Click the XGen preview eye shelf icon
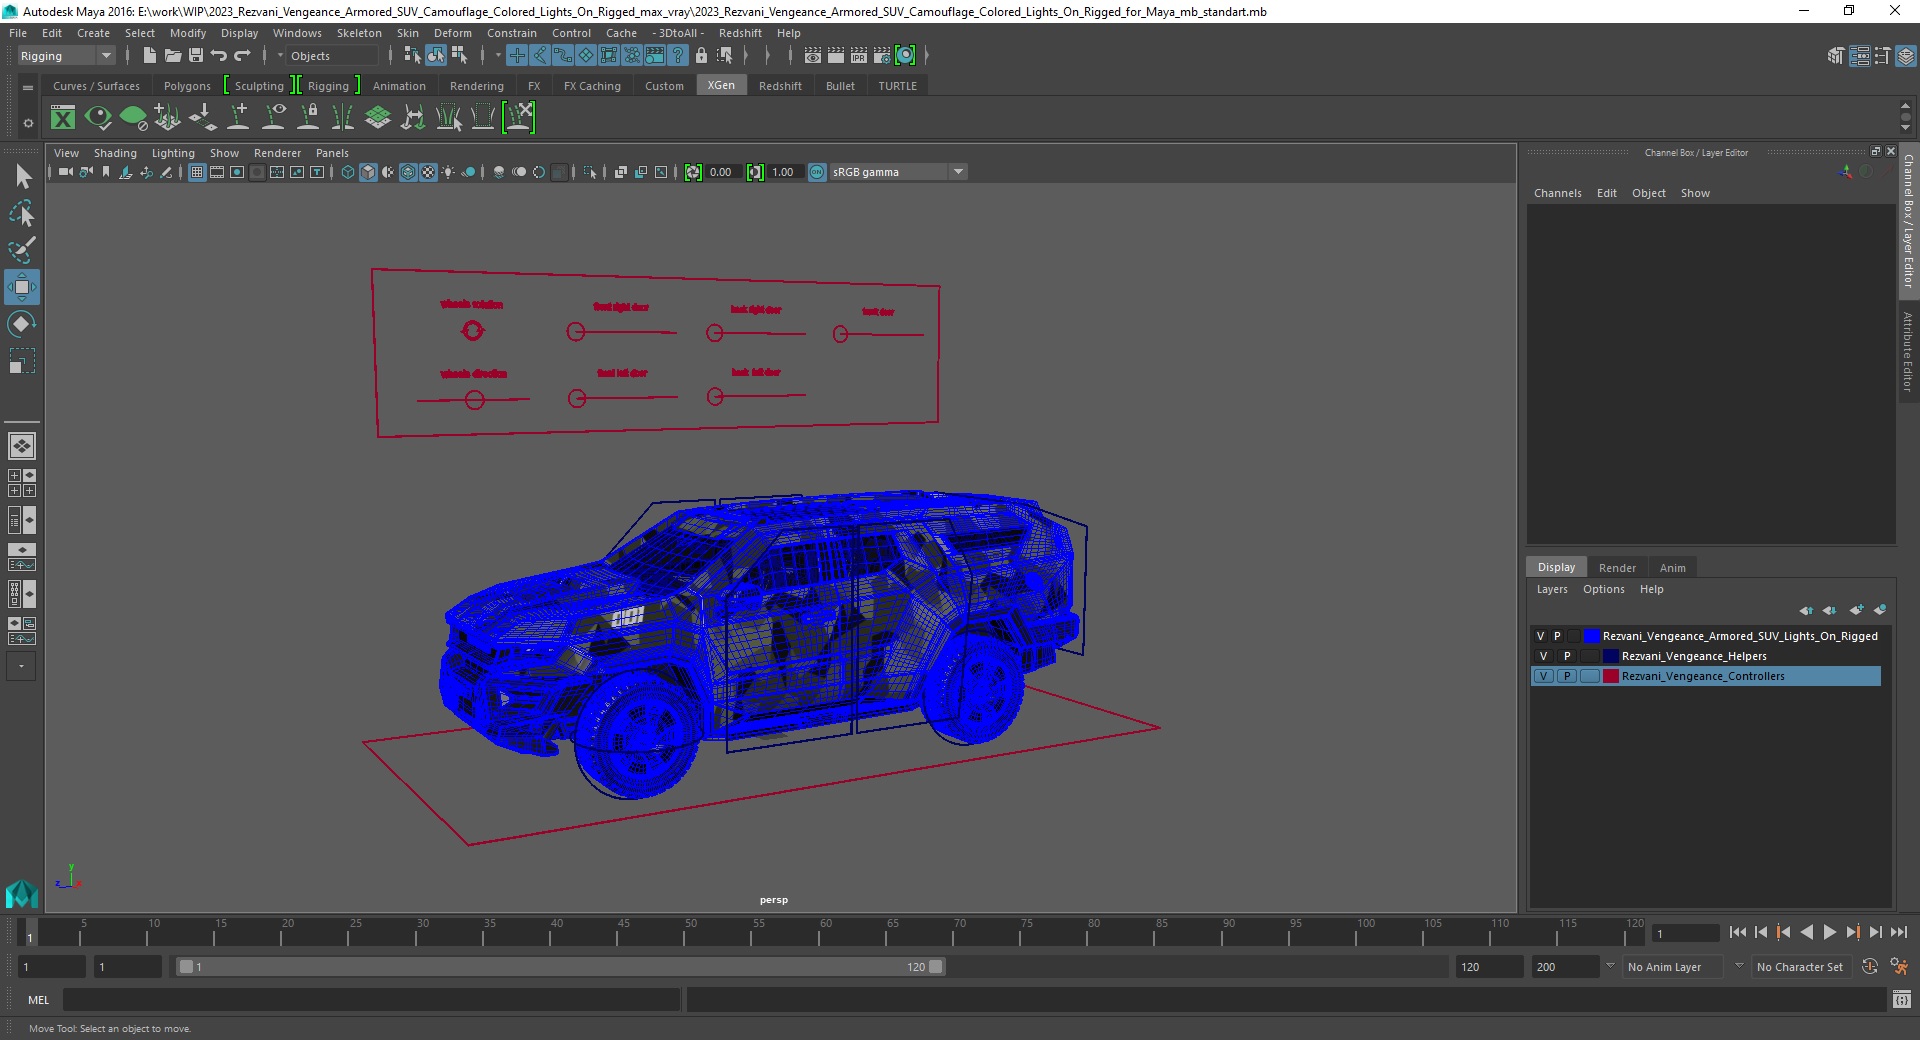Image resolution: width=1920 pixels, height=1040 pixels. click(x=98, y=118)
